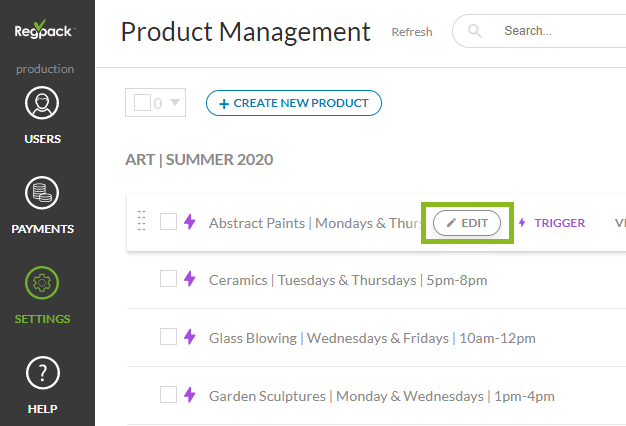Click the Trigger link for Abstract Paints
The height and width of the screenshot is (426, 626).
[551, 223]
